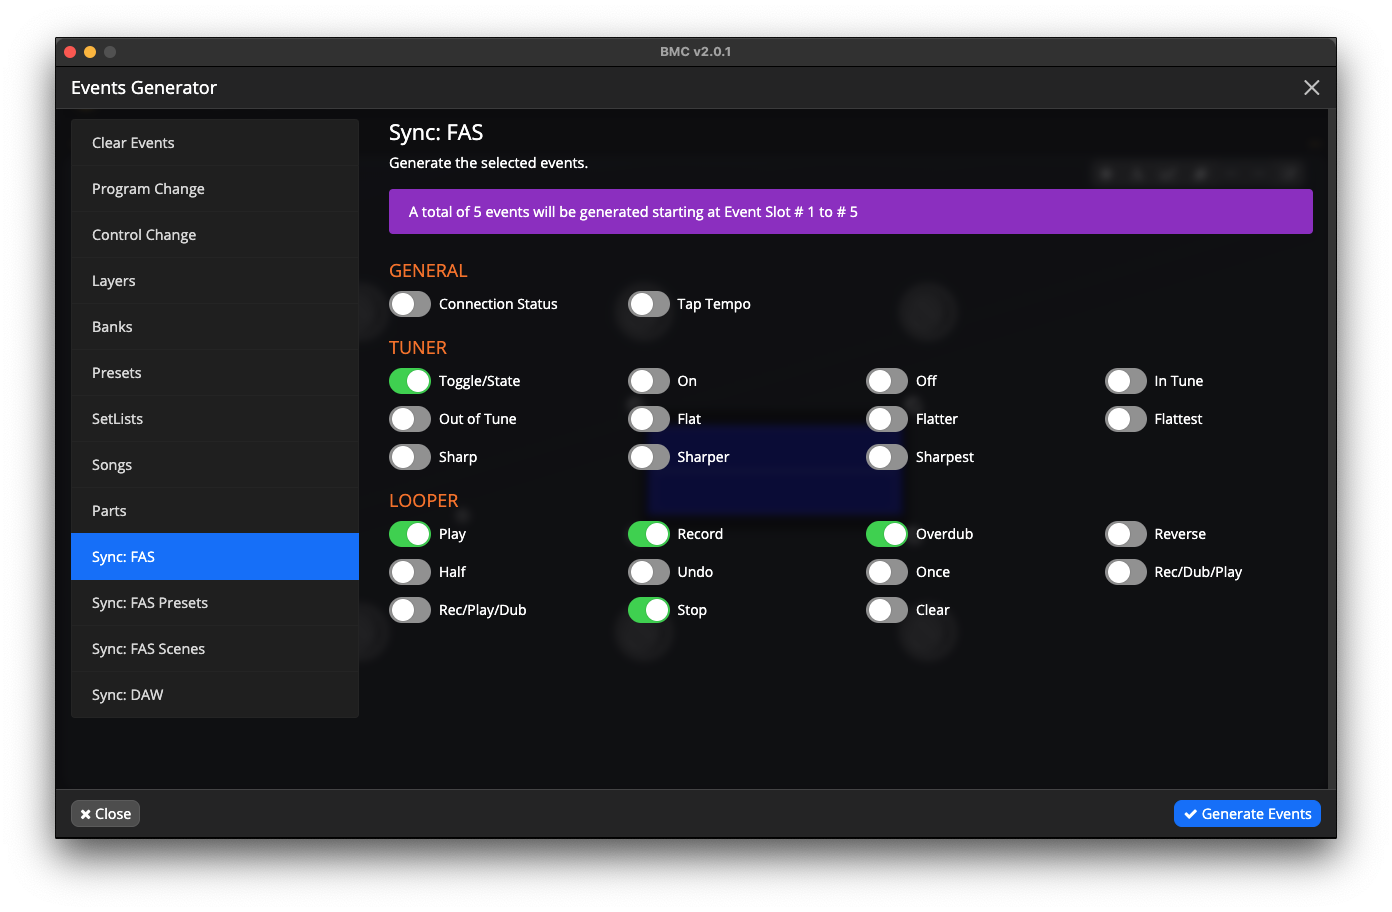Open the Songs section
1392x912 pixels.
[x=215, y=465]
